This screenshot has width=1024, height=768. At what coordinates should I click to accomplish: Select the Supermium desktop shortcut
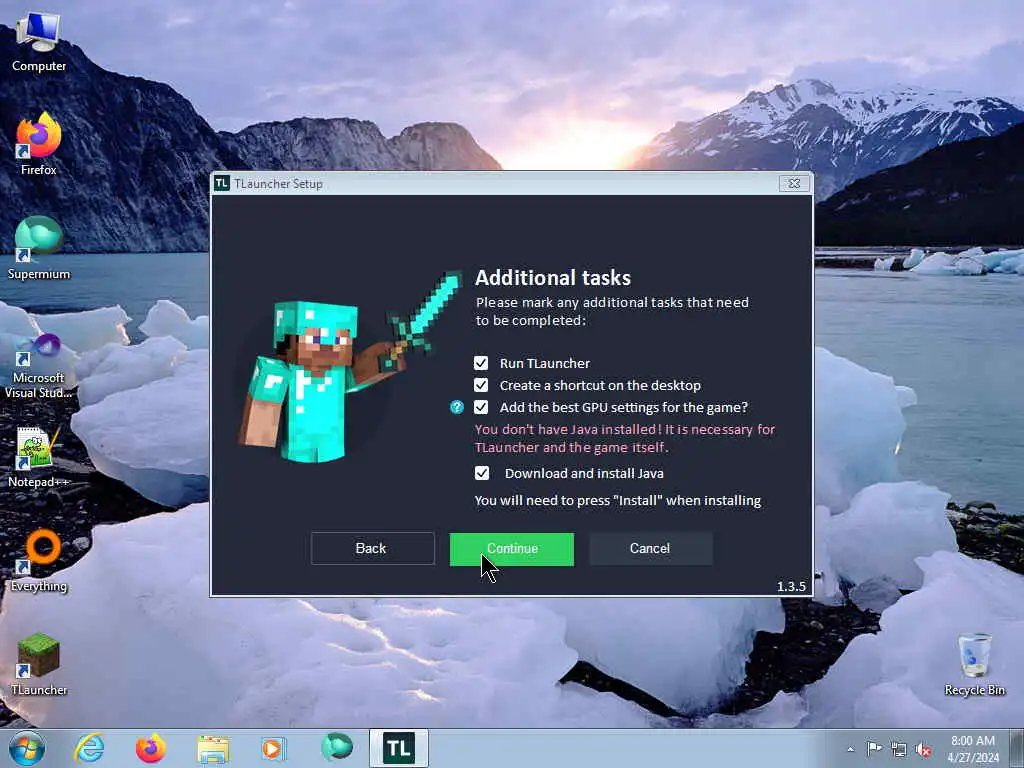(x=39, y=248)
